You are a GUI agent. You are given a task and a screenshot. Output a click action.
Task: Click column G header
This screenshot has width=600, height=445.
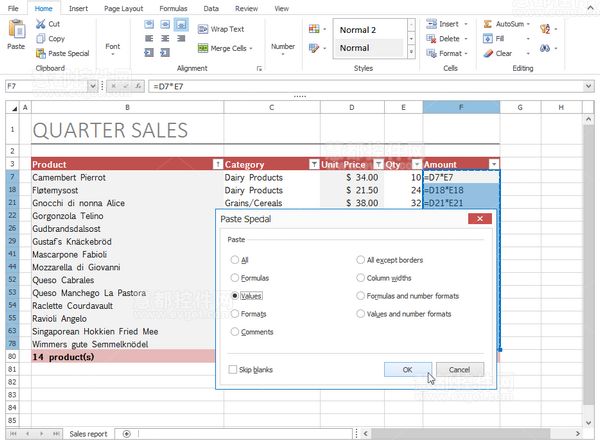click(520, 108)
